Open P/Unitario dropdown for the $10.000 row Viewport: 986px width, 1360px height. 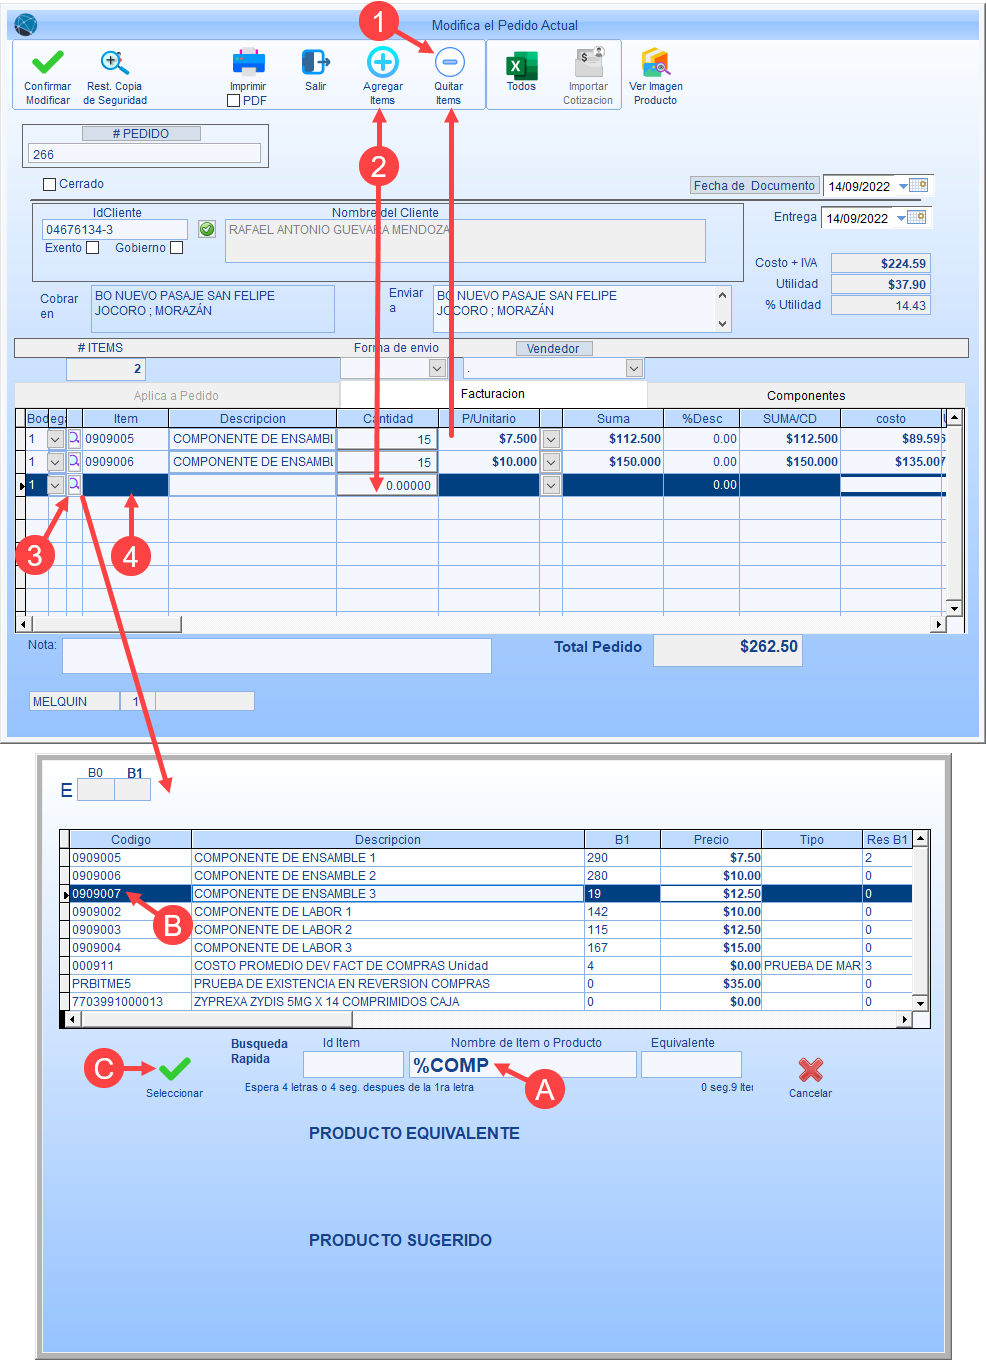point(551,462)
